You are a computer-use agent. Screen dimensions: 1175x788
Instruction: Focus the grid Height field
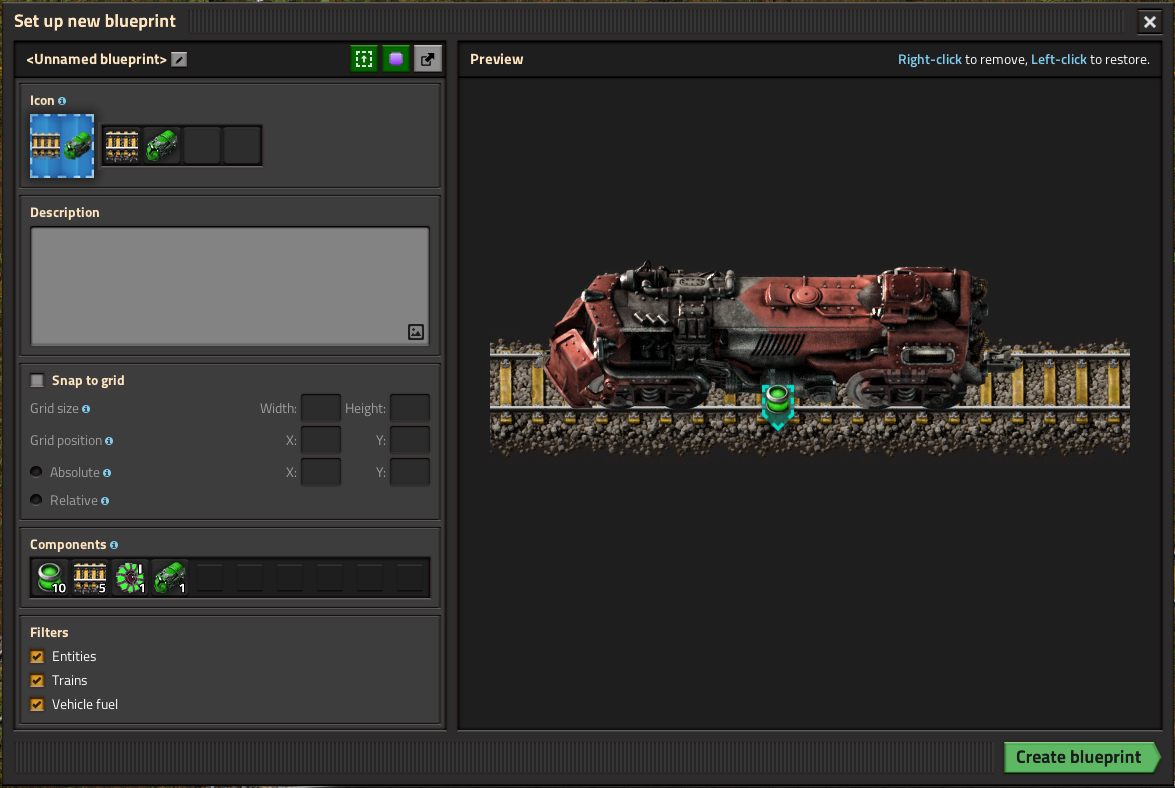tap(410, 408)
